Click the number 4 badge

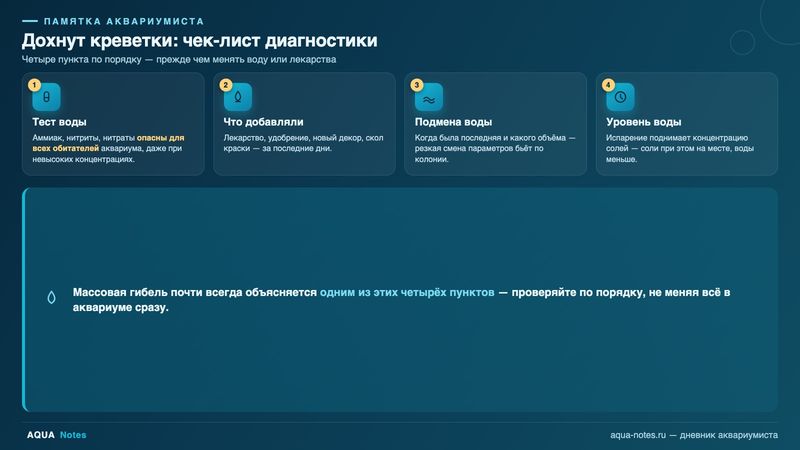[x=608, y=85]
